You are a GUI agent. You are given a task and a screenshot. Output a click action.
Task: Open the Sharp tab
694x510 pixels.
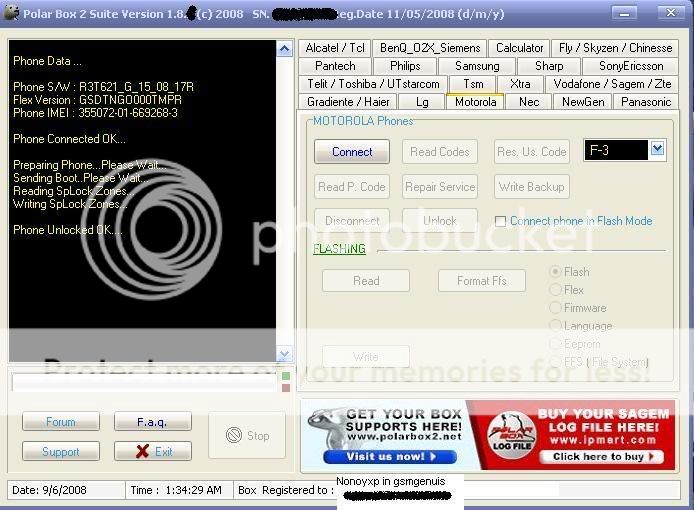tap(549, 66)
